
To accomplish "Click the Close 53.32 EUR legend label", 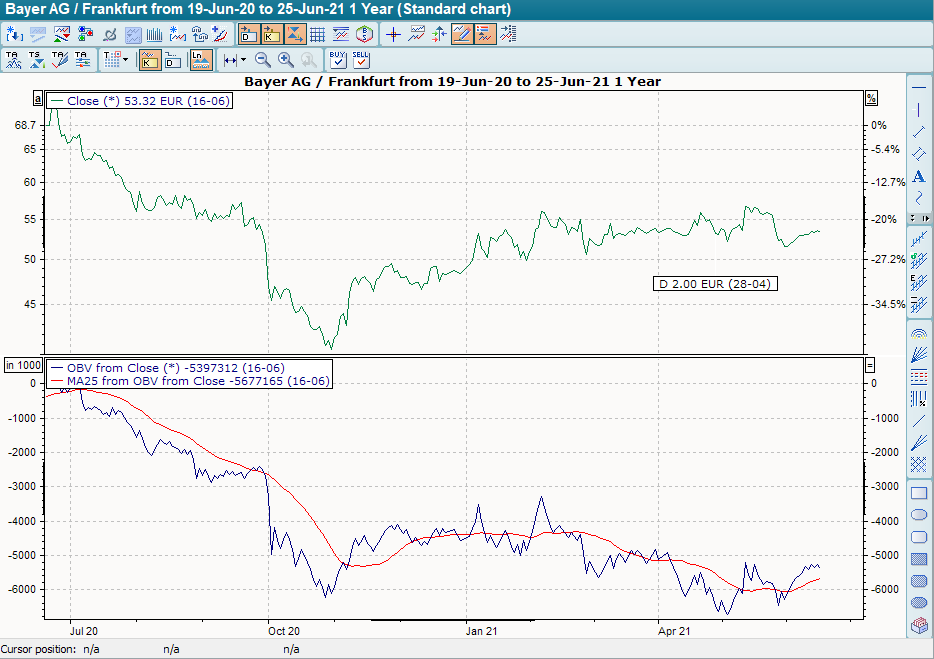I will point(140,101).
